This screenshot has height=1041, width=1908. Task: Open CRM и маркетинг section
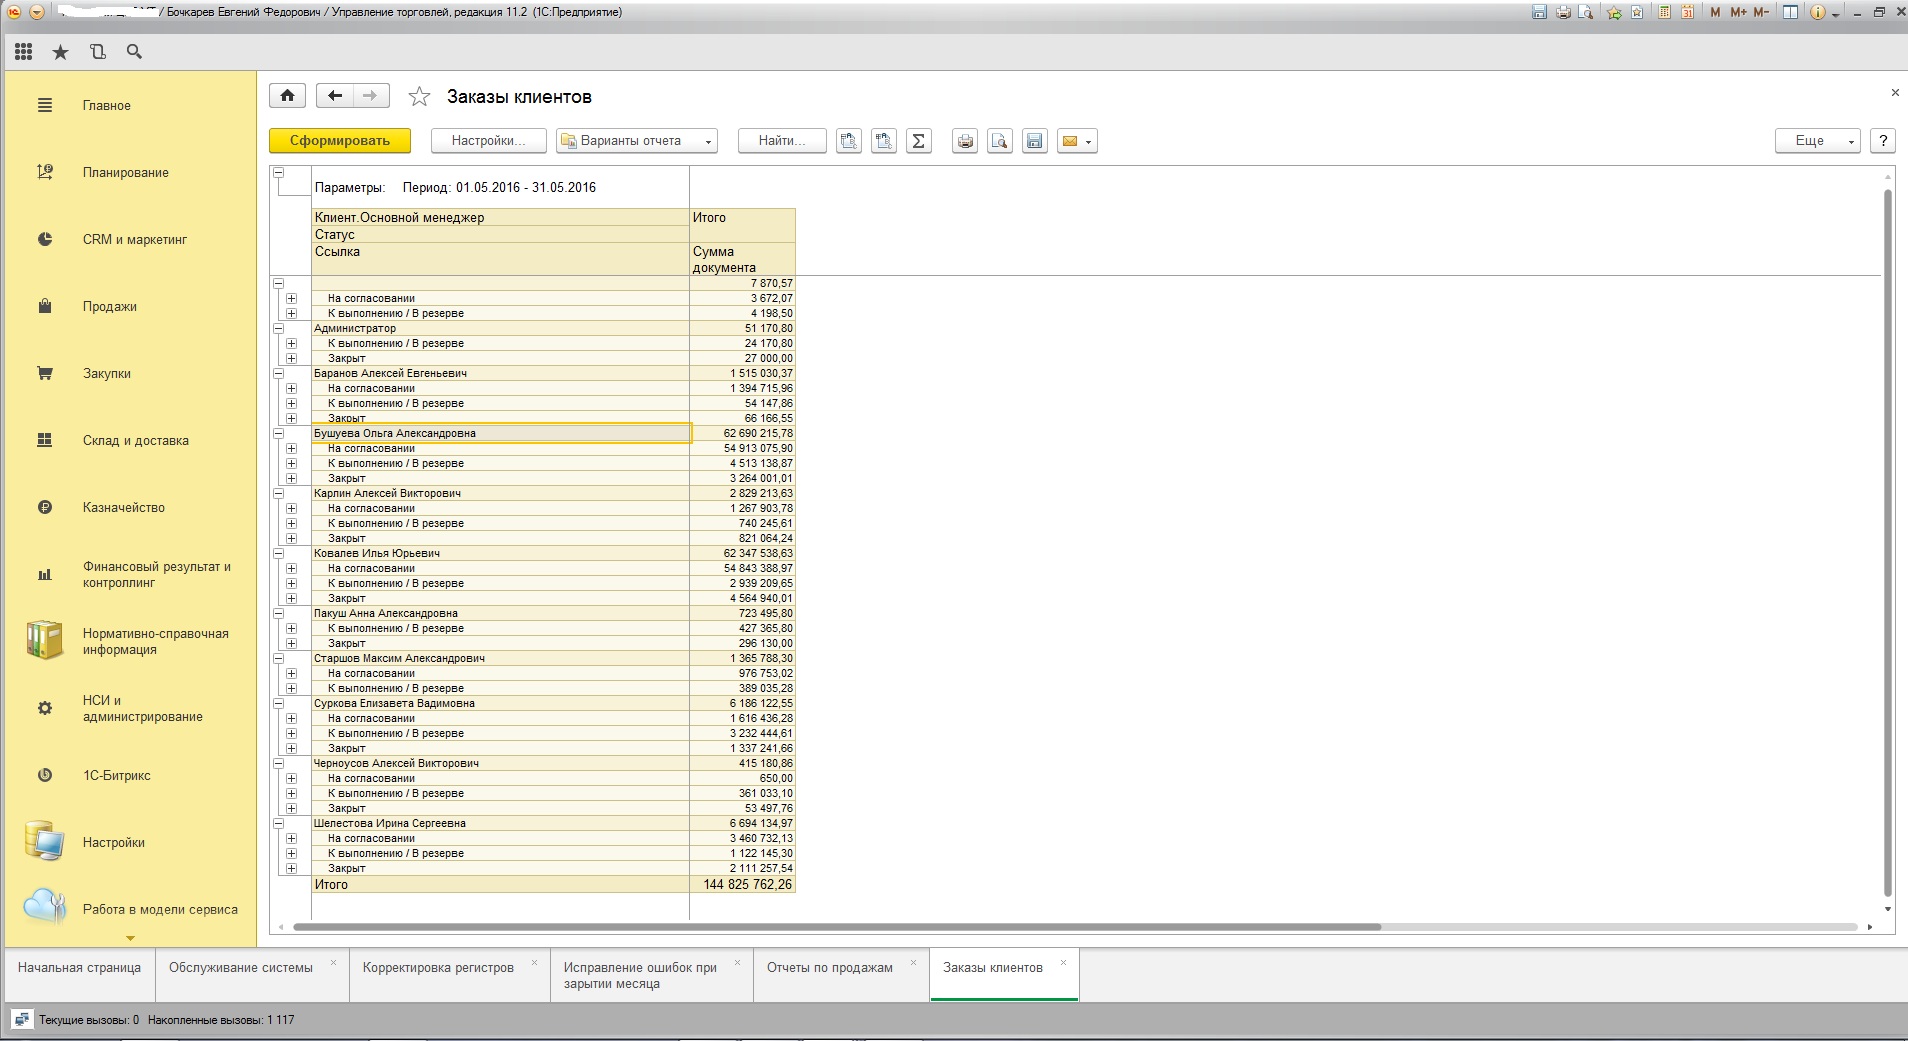coord(135,239)
